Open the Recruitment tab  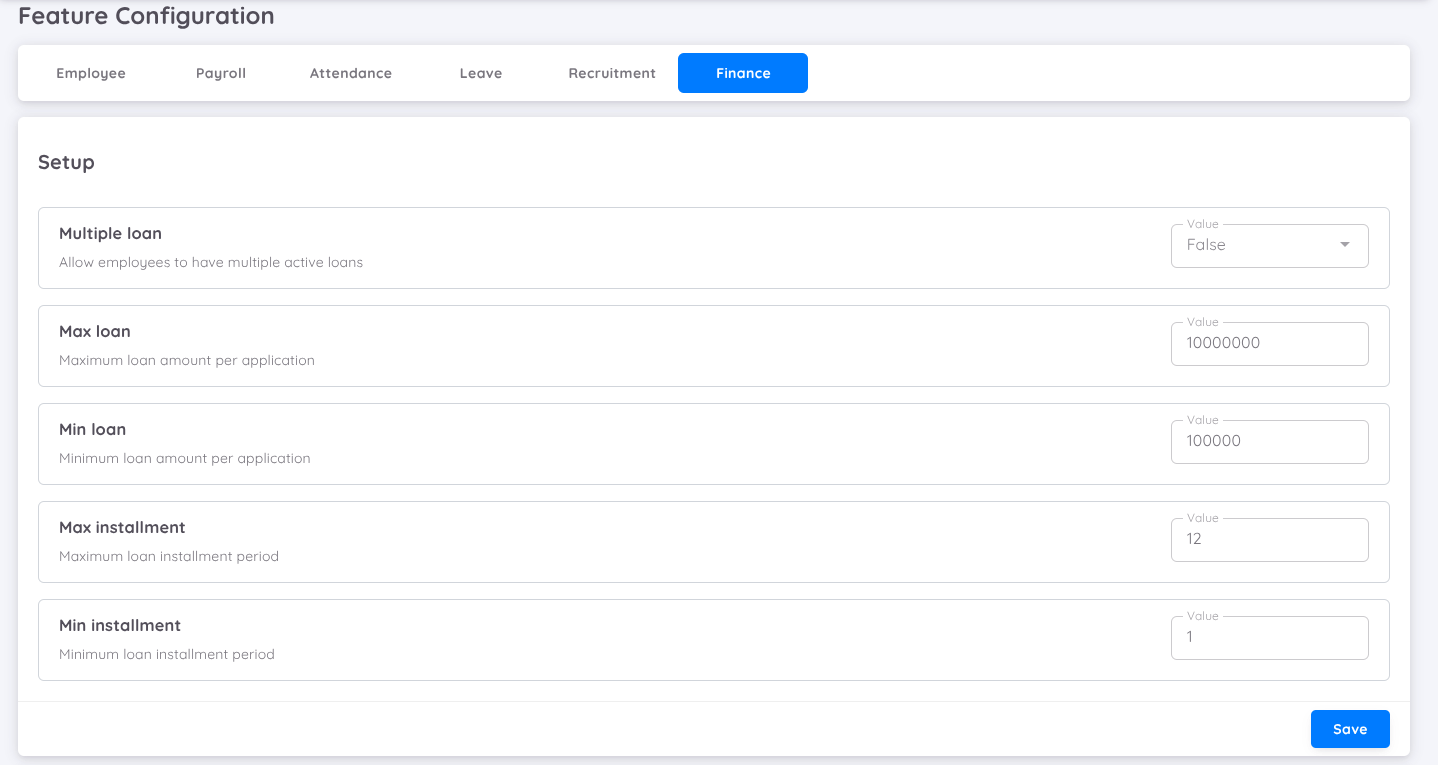[x=612, y=73]
